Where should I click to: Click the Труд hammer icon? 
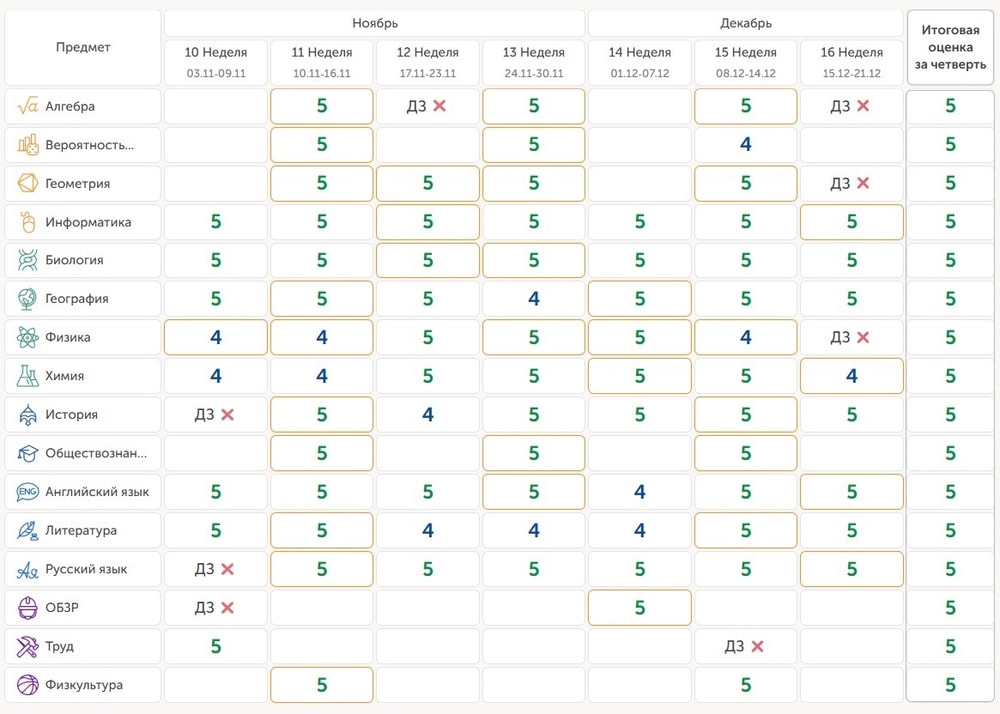pyautogui.click(x=27, y=646)
